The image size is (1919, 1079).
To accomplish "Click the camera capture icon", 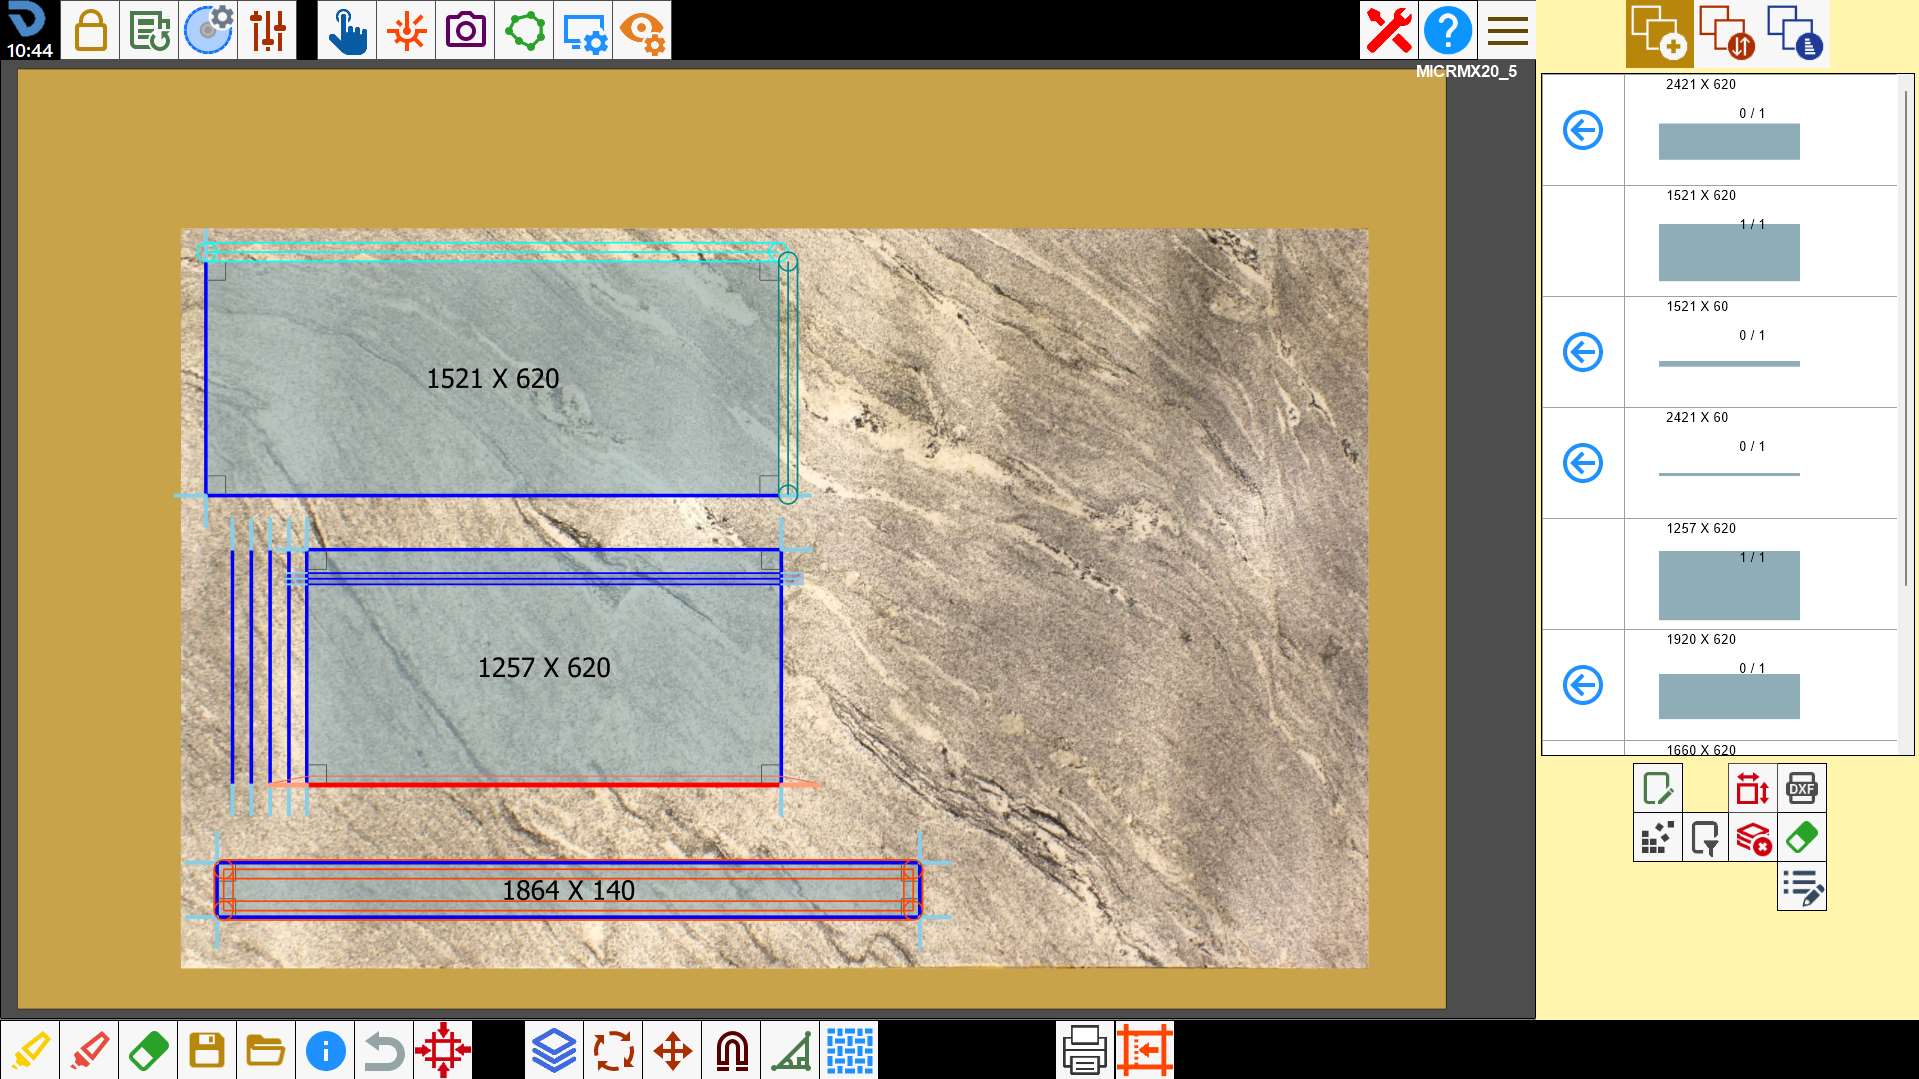I will tap(465, 30).
